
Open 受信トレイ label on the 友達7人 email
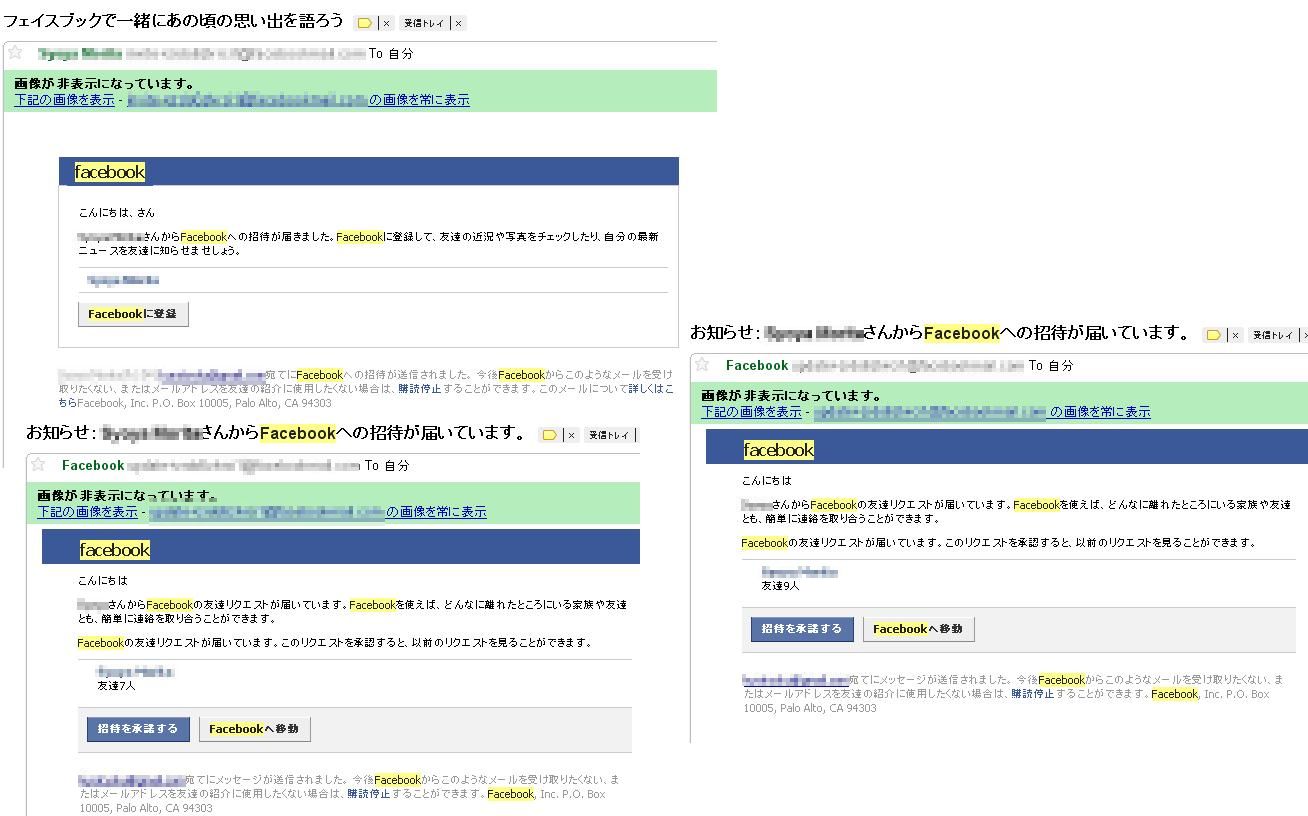pyautogui.click(x=608, y=435)
